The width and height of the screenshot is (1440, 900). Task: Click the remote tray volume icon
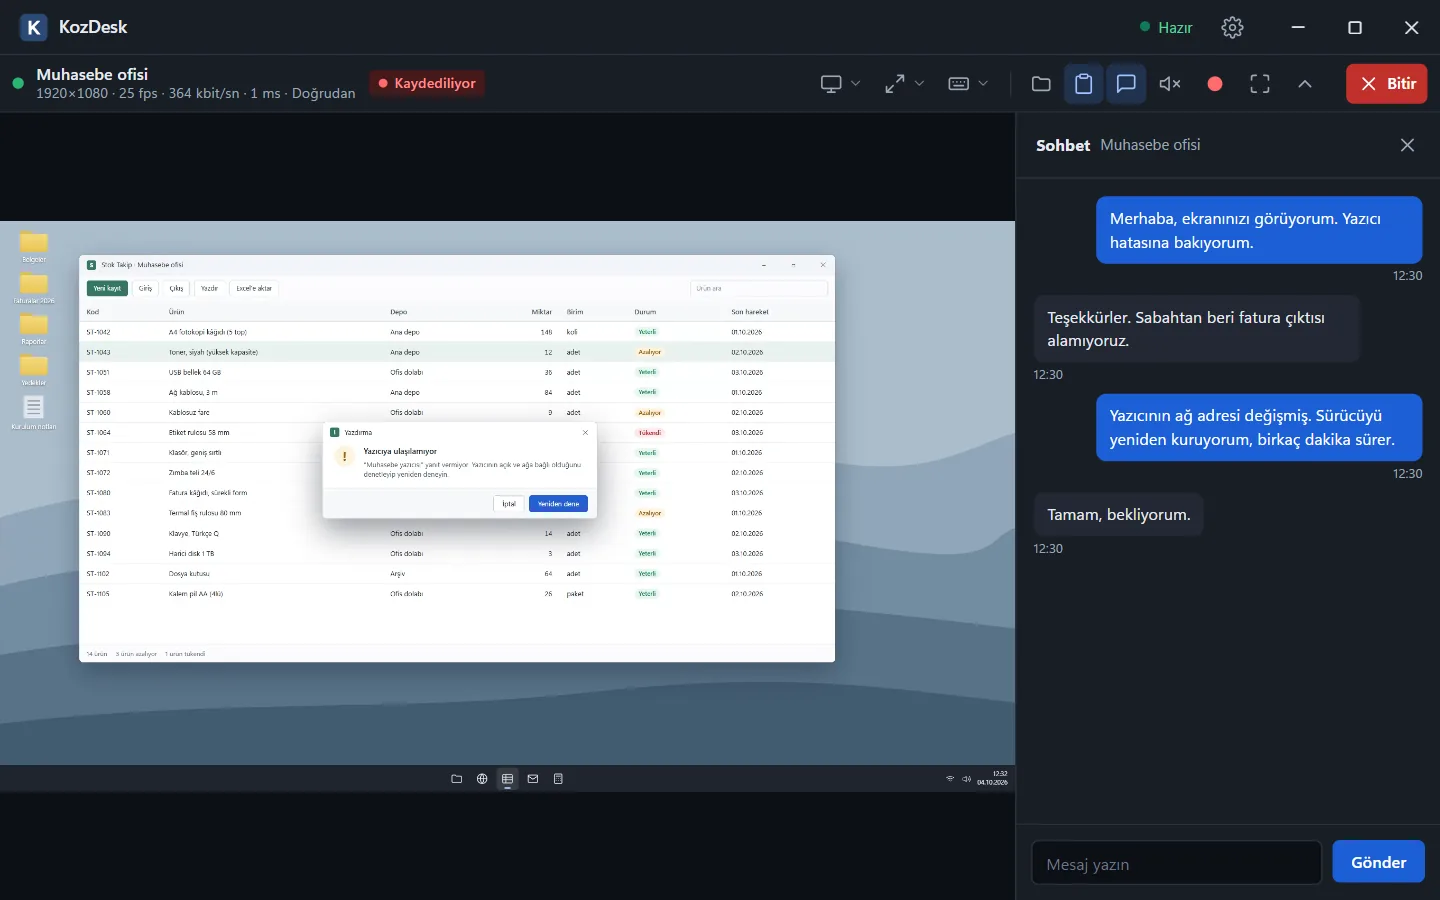tap(966, 778)
